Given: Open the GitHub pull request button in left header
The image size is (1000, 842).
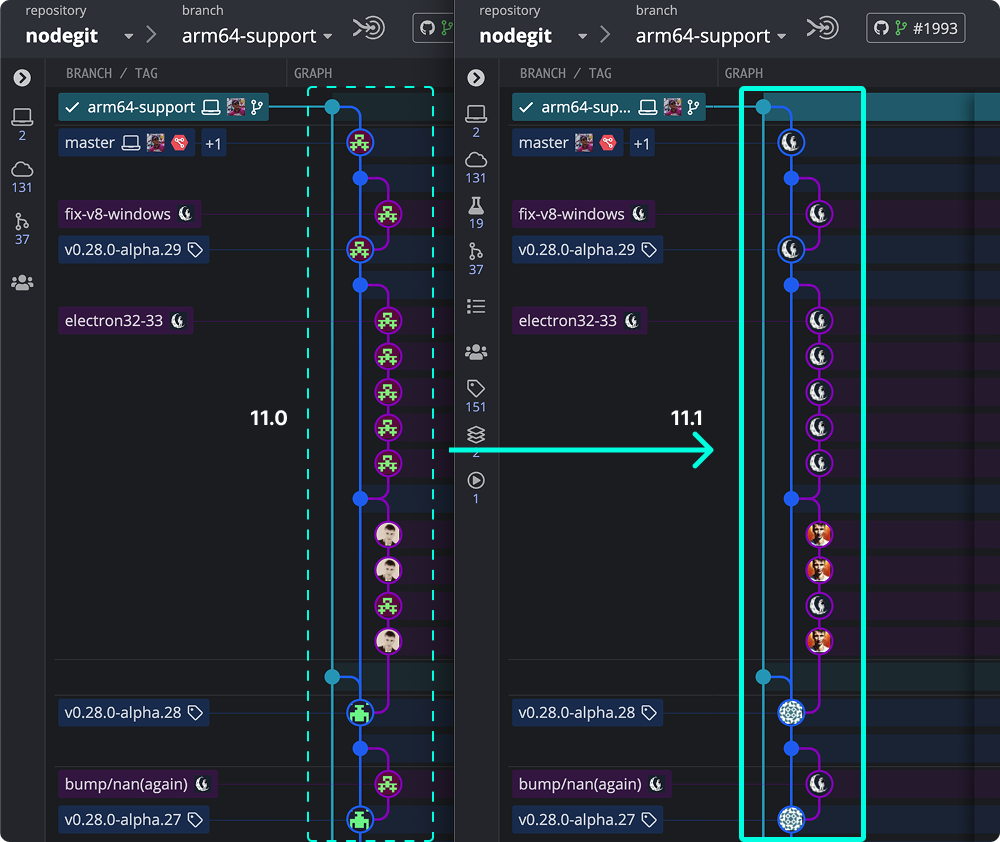Looking at the screenshot, I should (434, 28).
